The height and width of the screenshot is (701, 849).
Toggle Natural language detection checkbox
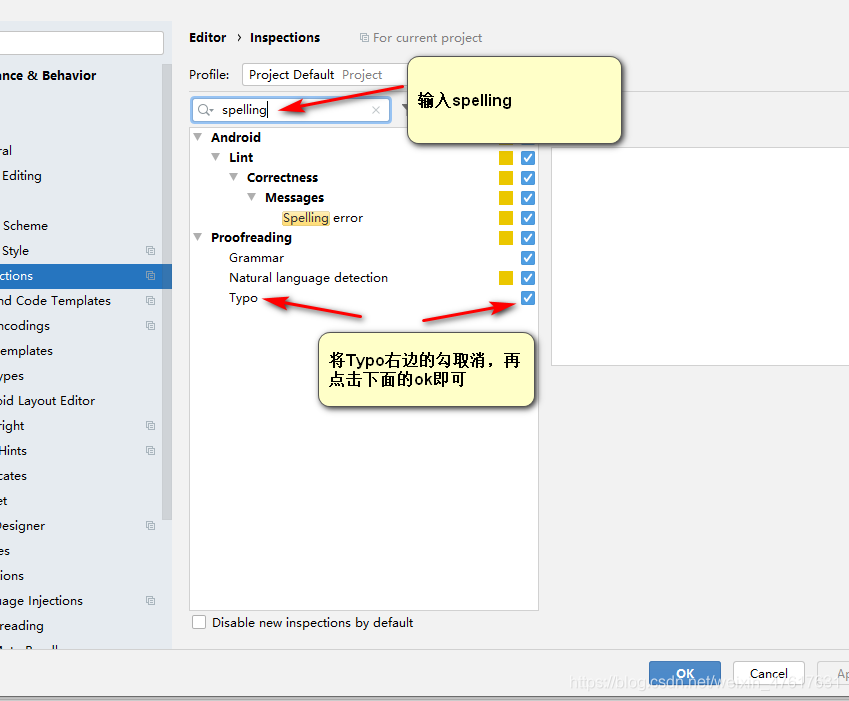(528, 278)
